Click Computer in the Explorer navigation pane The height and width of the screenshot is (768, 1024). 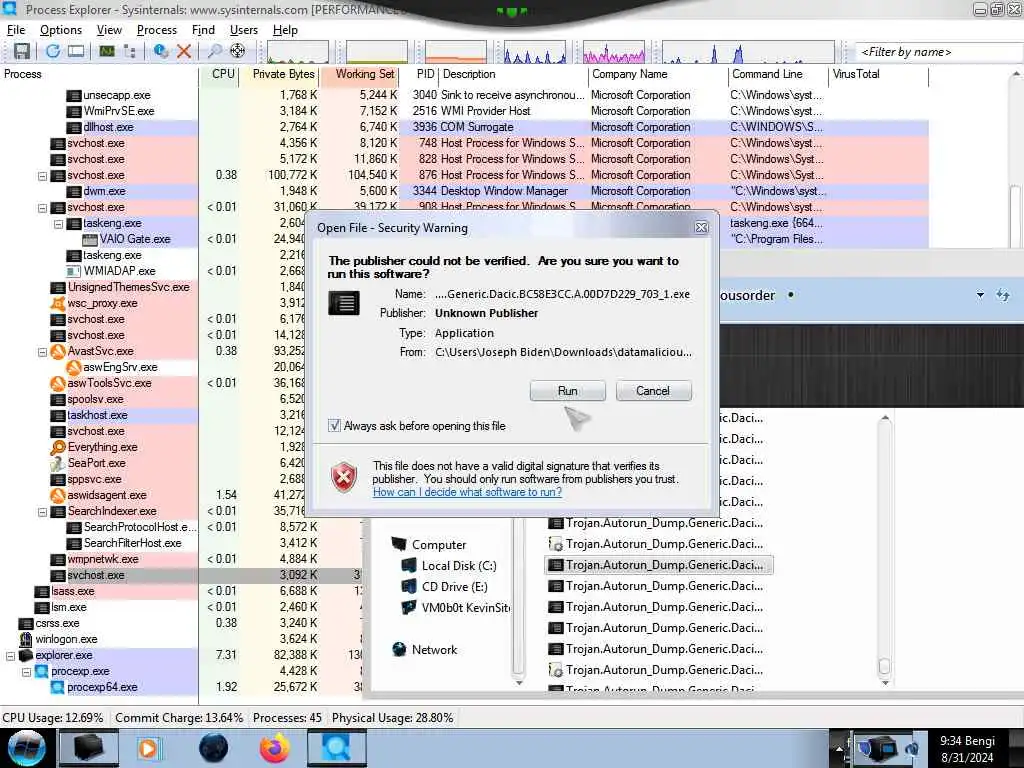tap(439, 545)
